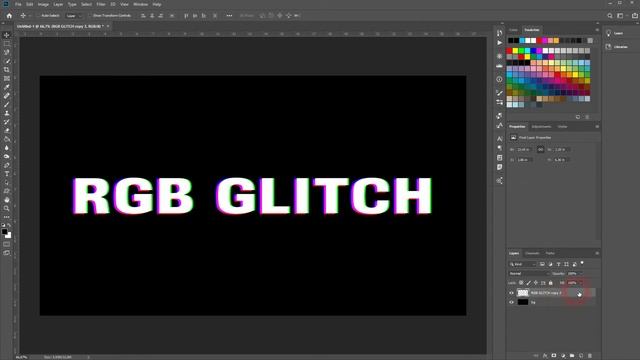The image size is (640, 360).
Task: Select the Gradient tool
Action: coord(7,139)
